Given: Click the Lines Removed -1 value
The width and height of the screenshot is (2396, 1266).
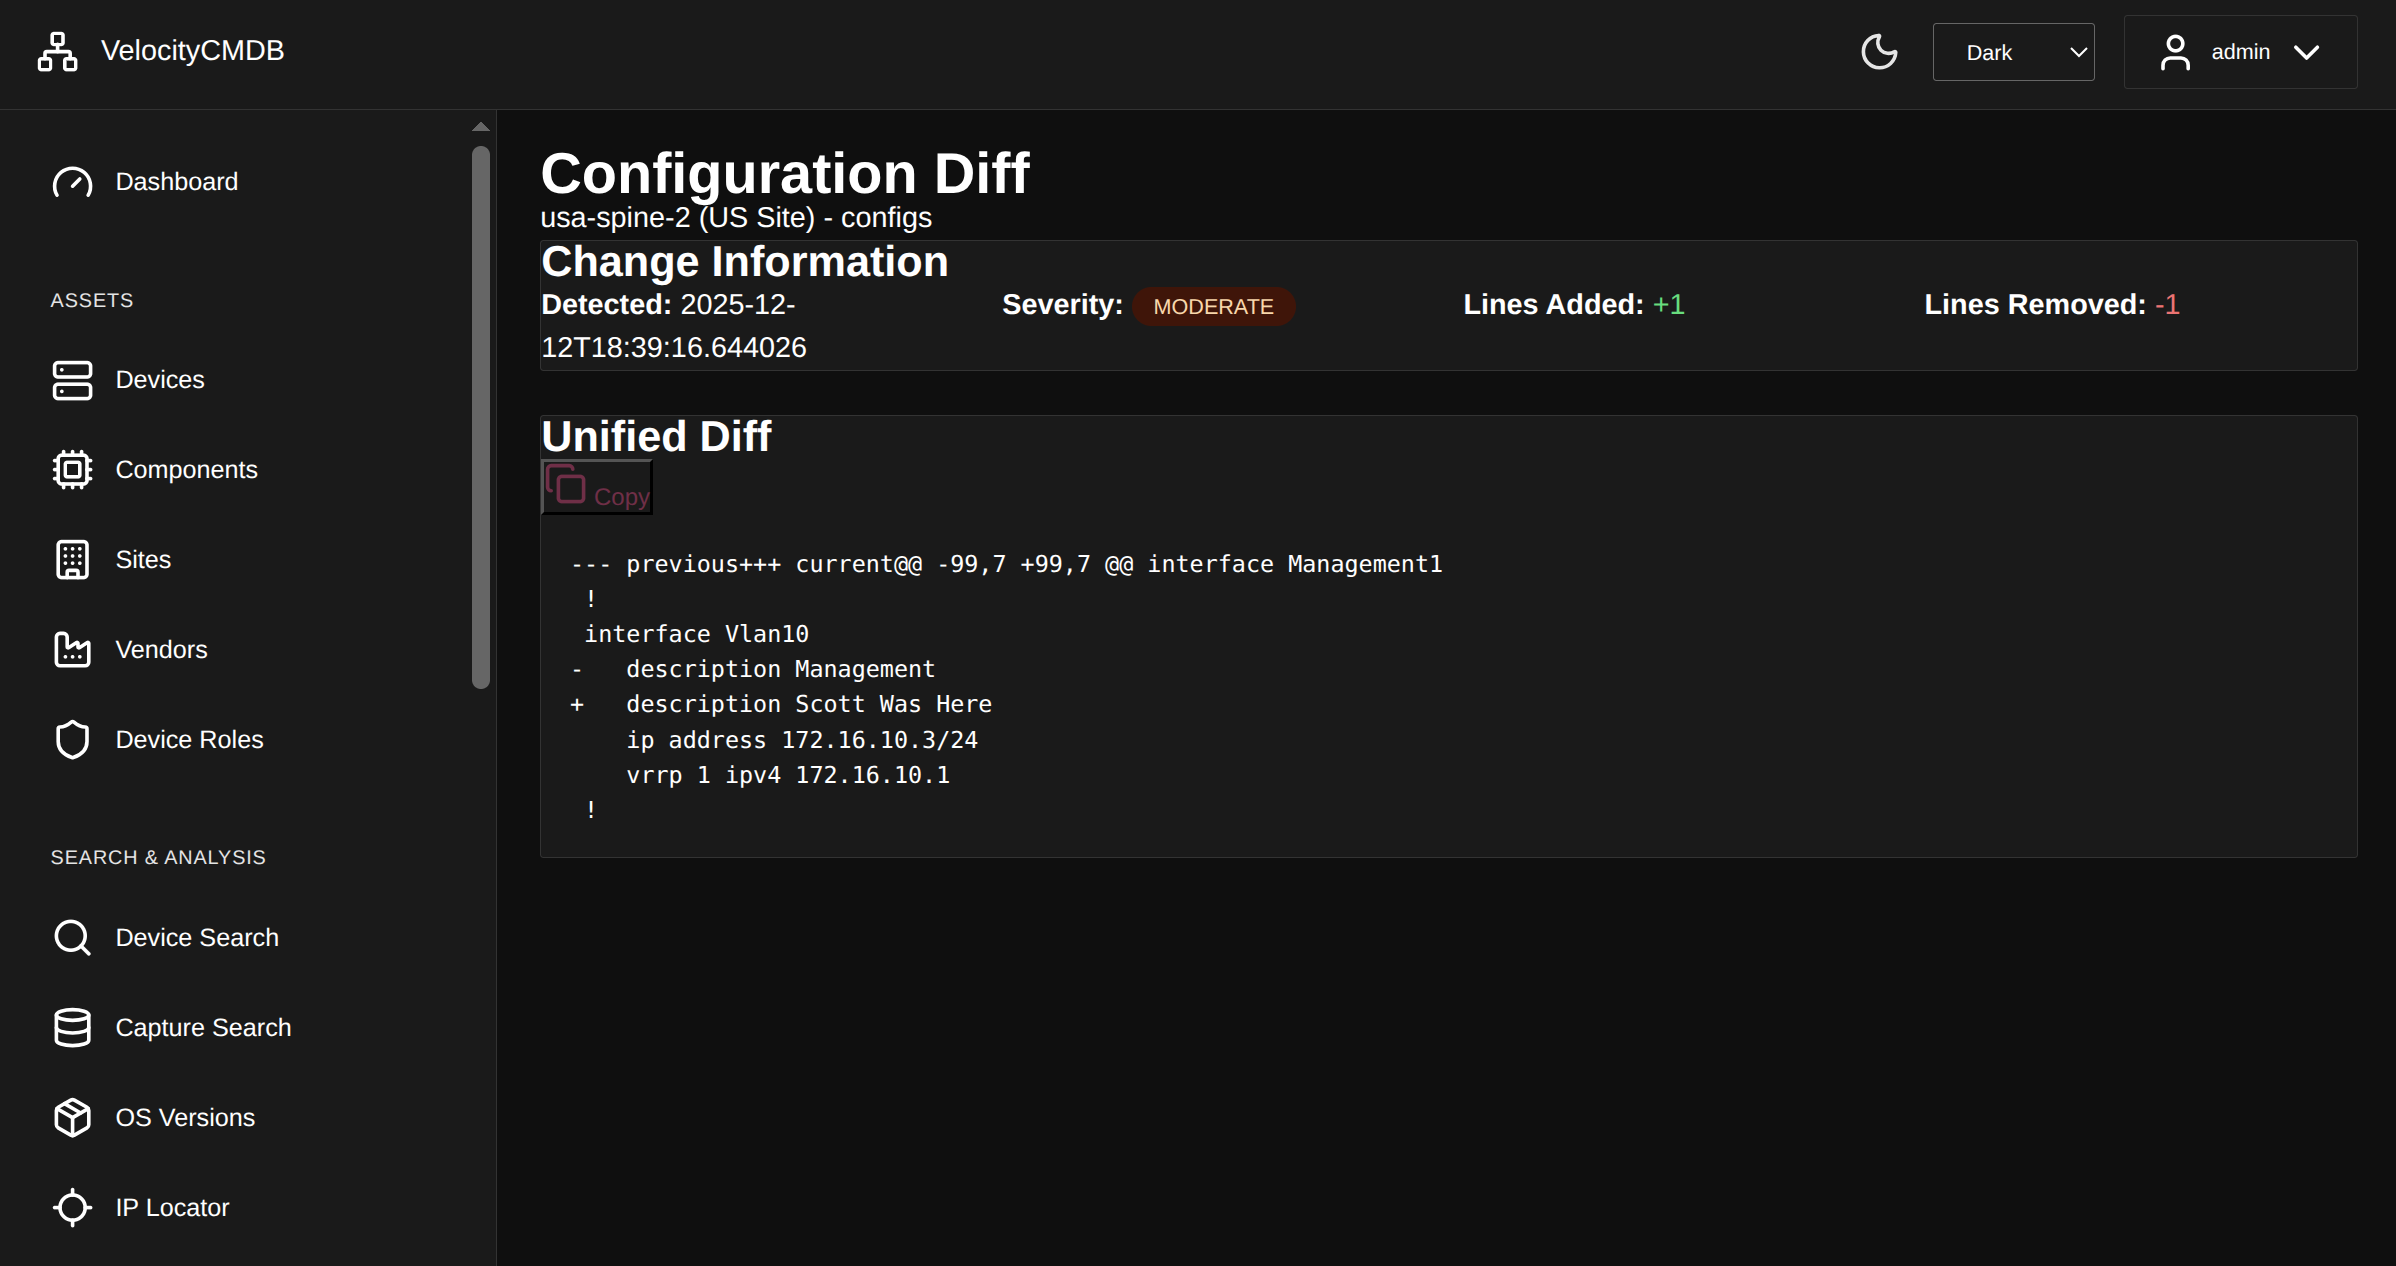Looking at the screenshot, I should click(x=2167, y=305).
